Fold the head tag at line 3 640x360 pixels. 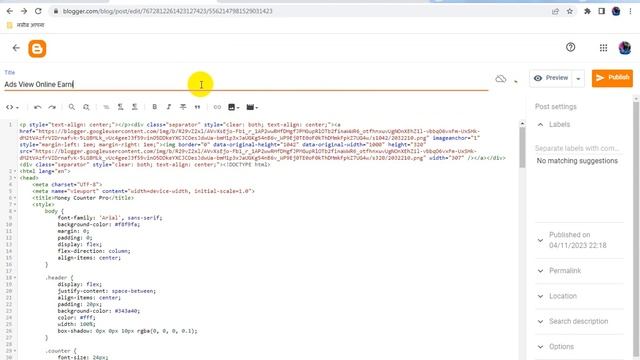click(15, 178)
